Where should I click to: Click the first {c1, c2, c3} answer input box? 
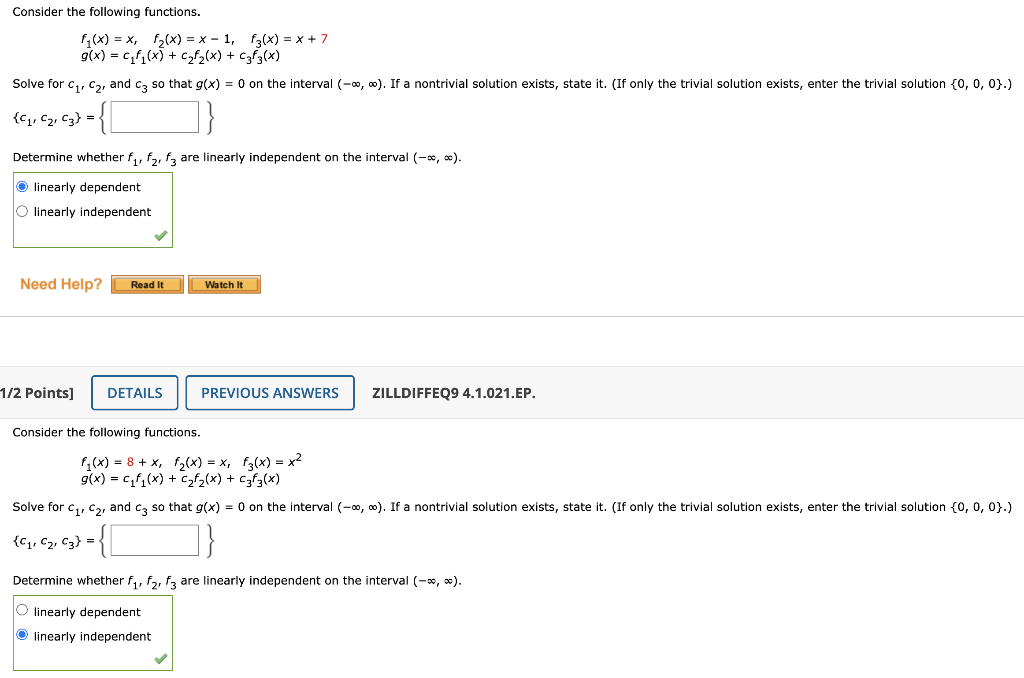(155, 116)
